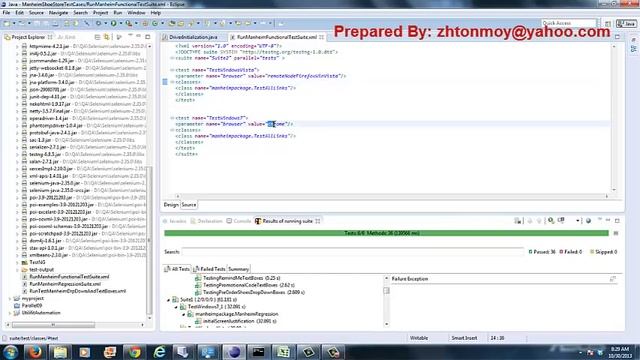Click the Eclipse icon in the taskbar
This screenshot has width=640, height=360.
[x=233, y=352]
